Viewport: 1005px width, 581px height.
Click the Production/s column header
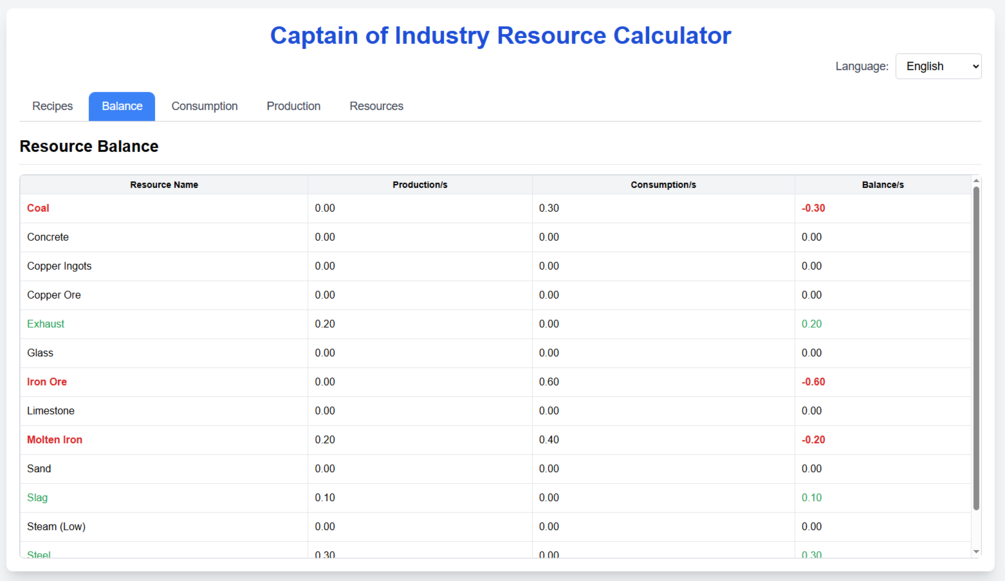(x=420, y=185)
